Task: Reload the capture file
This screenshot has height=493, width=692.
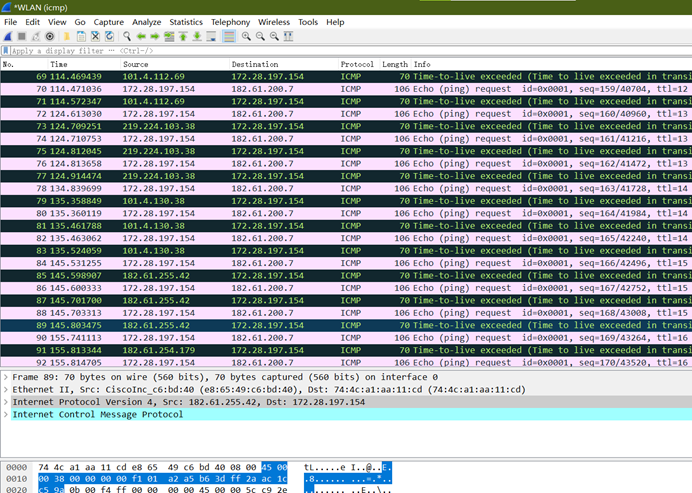Action: (109, 36)
